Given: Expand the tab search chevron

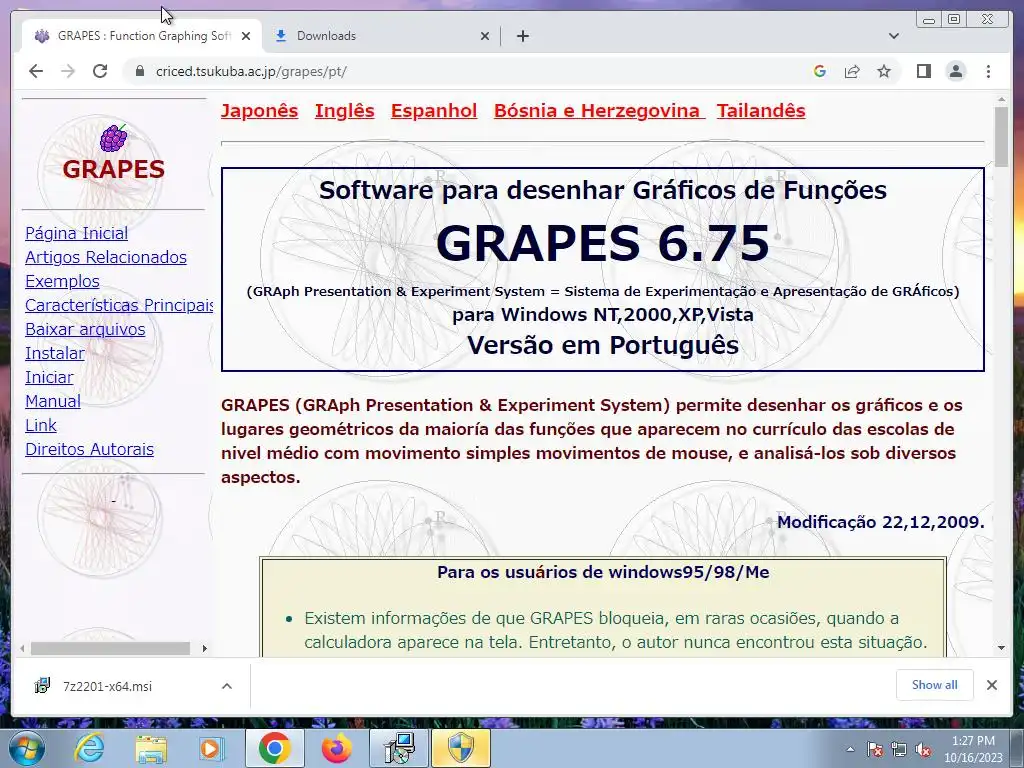Looking at the screenshot, I should [x=894, y=36].
